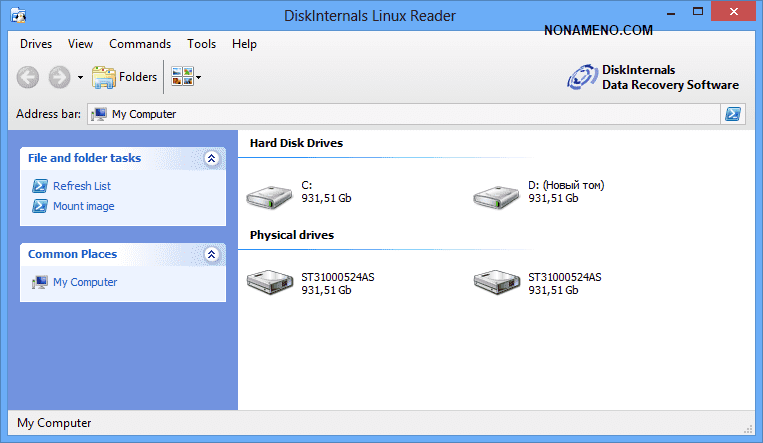Open navigation history dropdown arrow

pos(80,77)
